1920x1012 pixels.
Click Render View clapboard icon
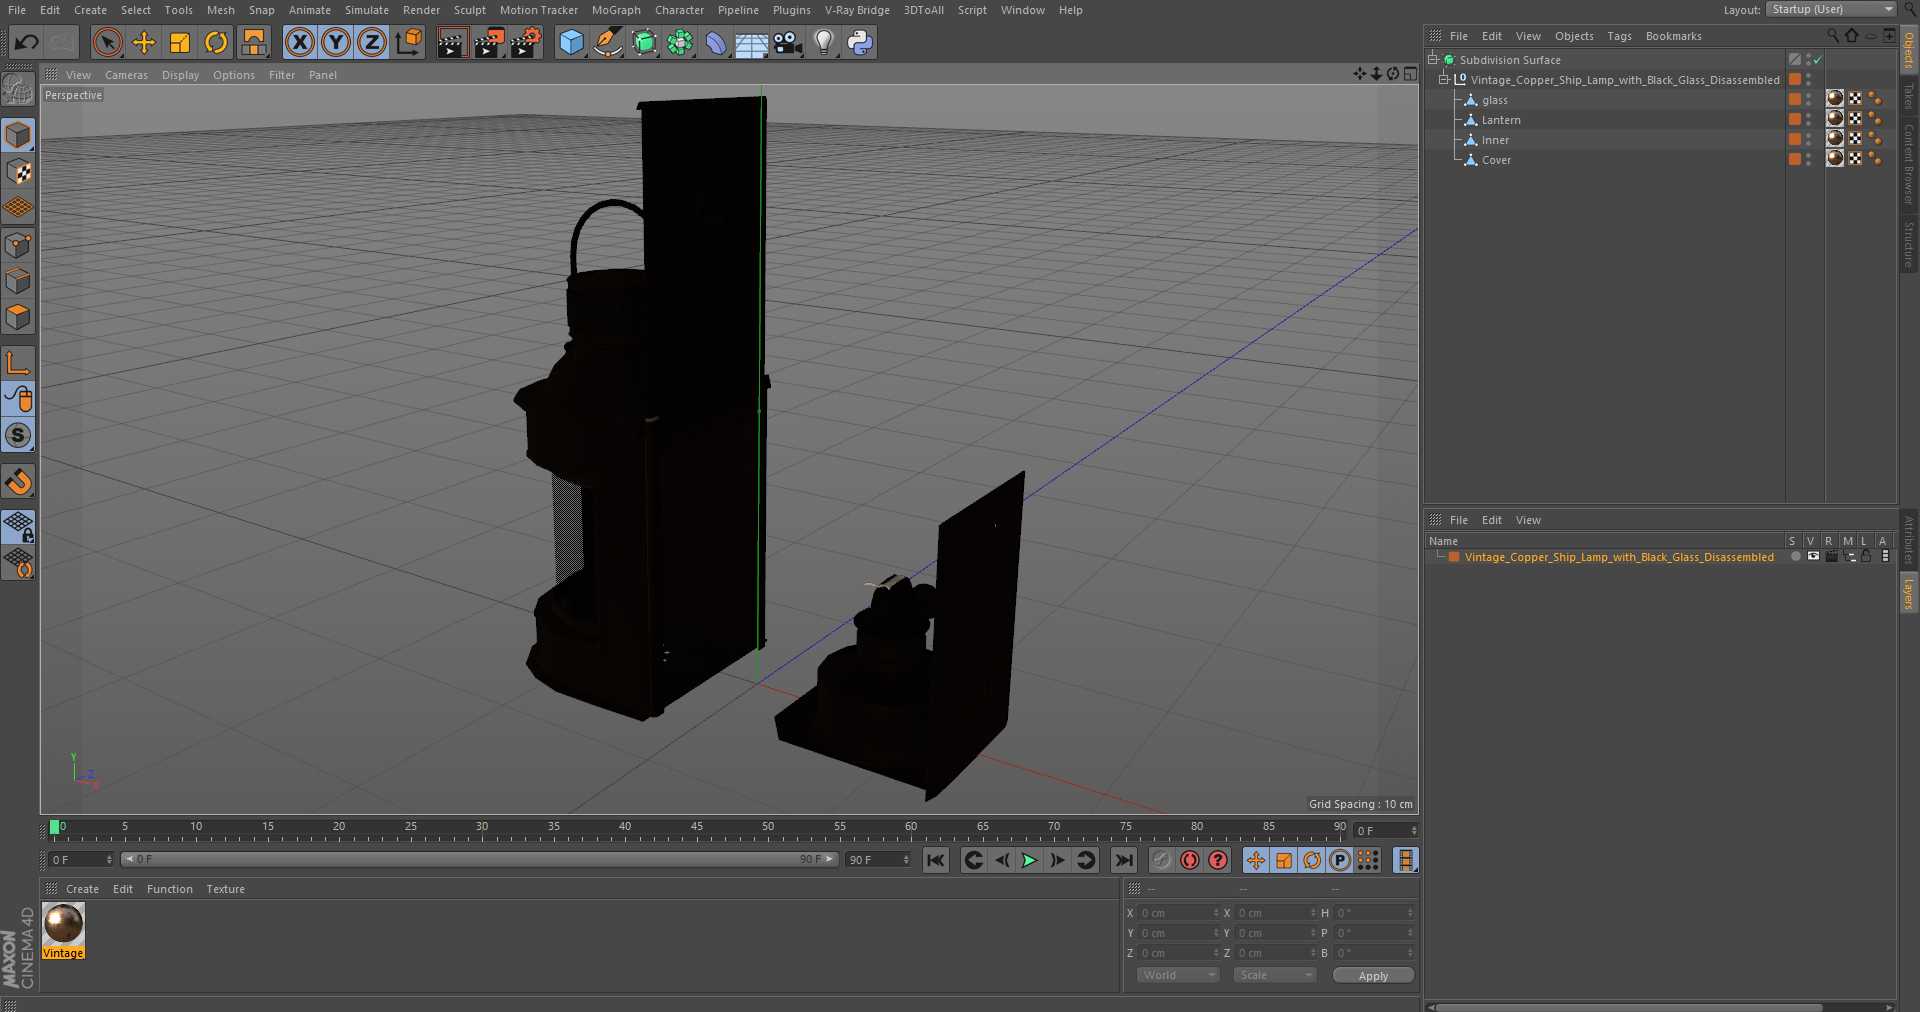pos(452,42)
